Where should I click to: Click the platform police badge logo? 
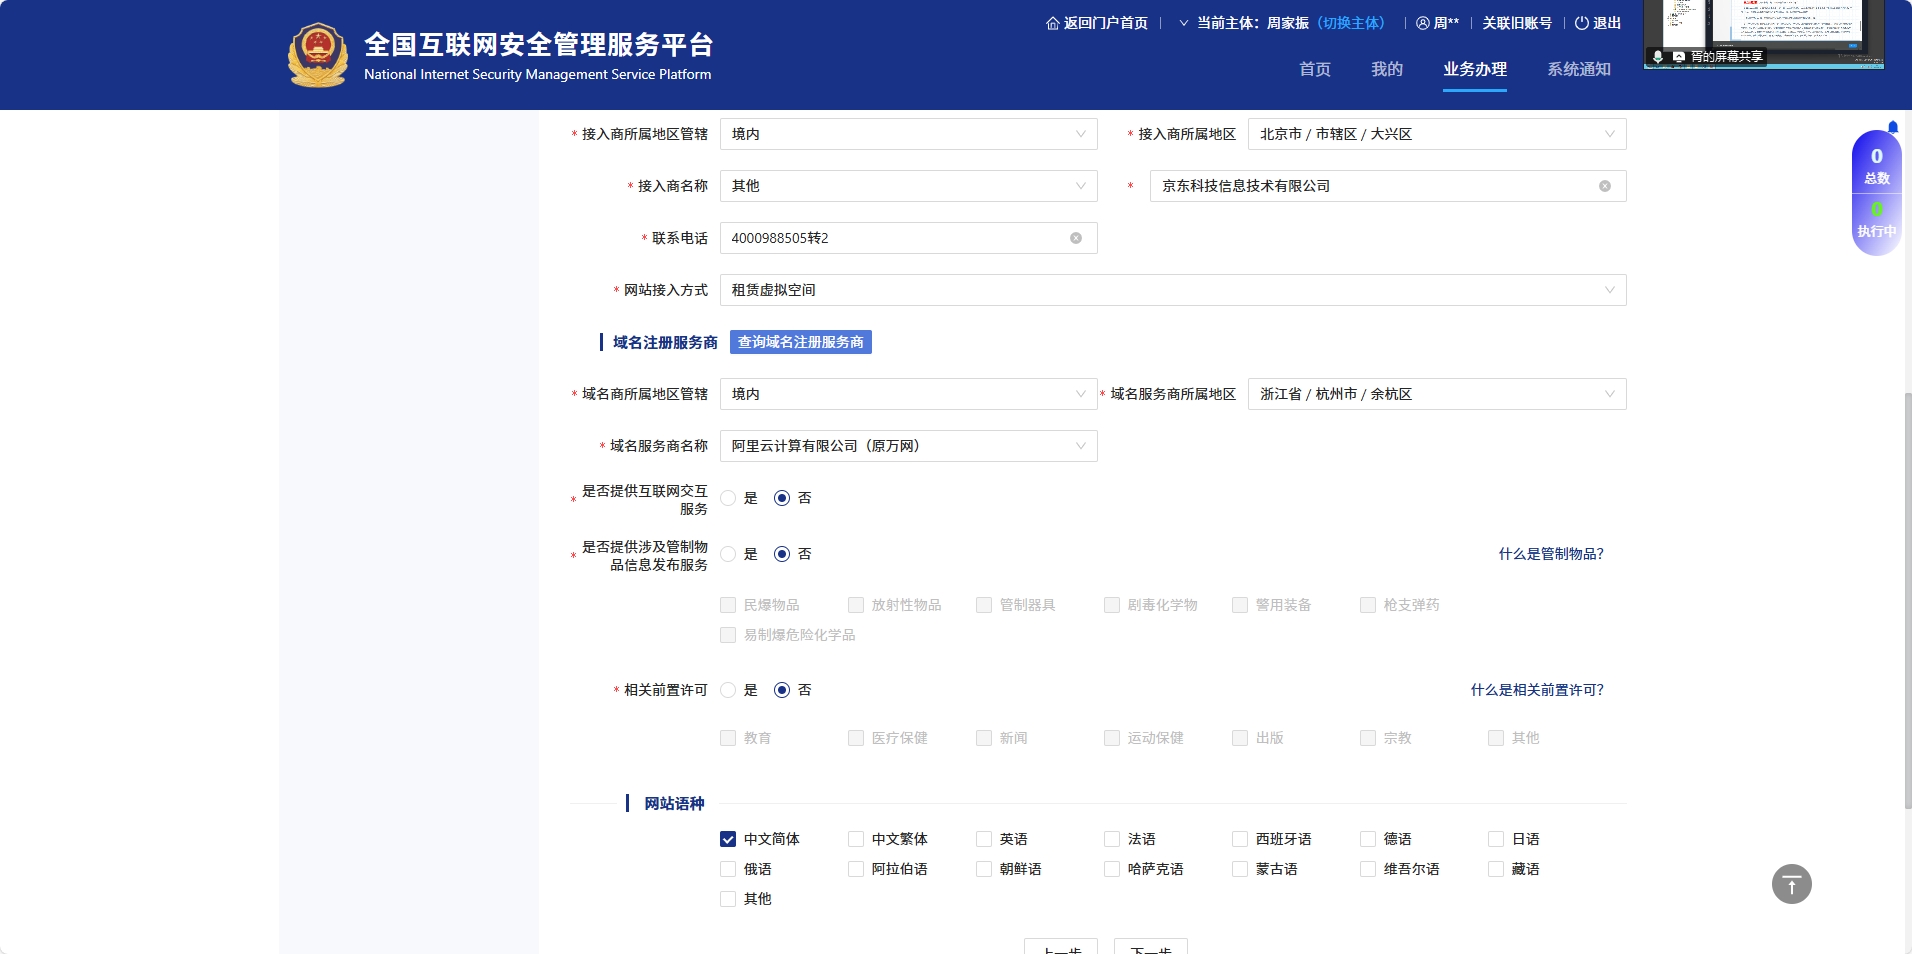pyautogui.click(x=318, y=55)
